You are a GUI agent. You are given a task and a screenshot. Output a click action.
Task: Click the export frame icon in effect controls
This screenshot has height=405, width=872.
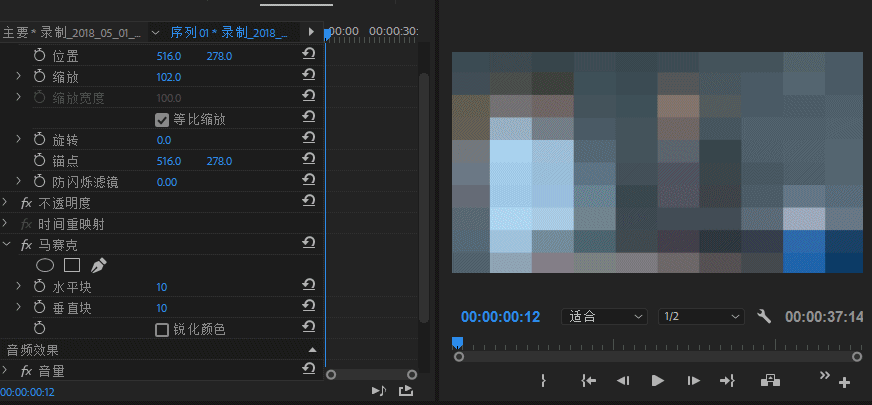click(x=405, y=391)
